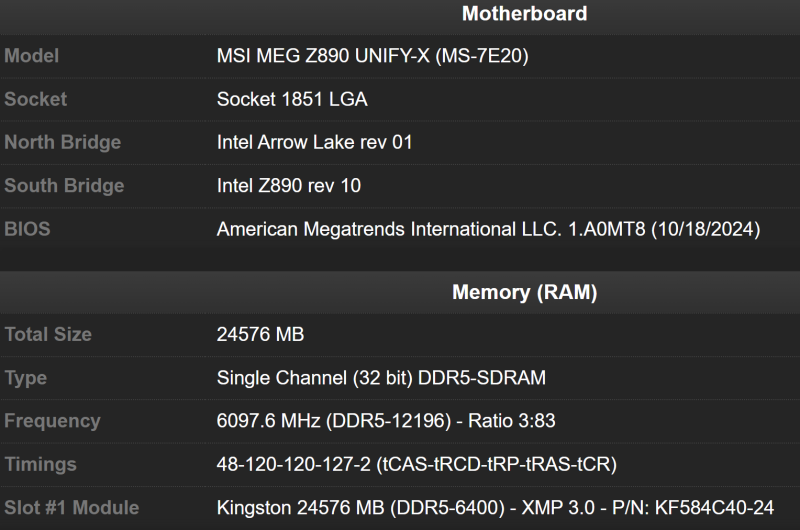The height and width of the screenshot is (530, 800).
Task: Click the MSI MEG Z890 UNIFY-X model value
Action: coord(372,56)
